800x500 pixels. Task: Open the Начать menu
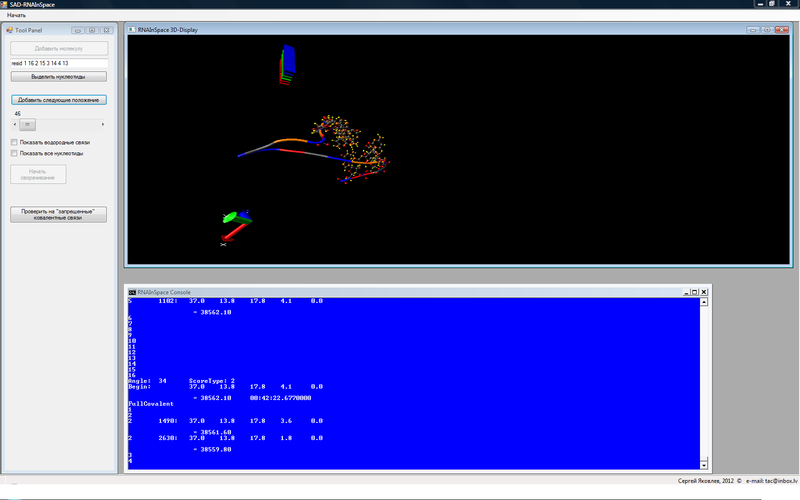pyautogui.click(x=16, y=15)
